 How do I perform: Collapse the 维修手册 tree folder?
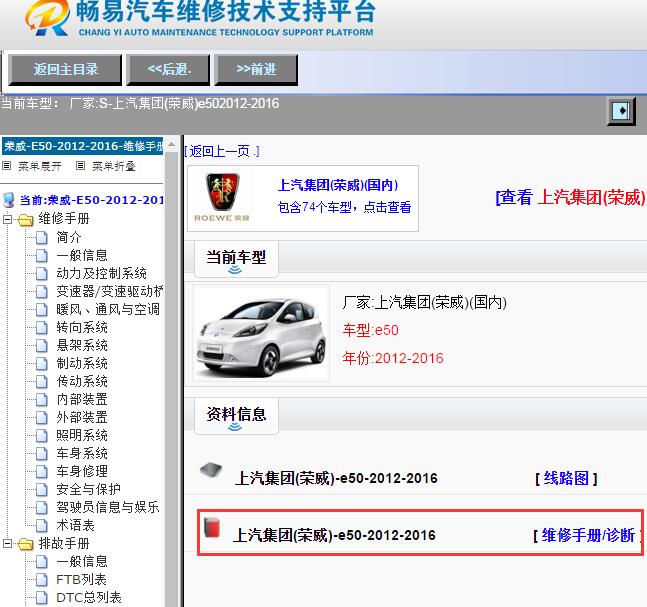[x=7, y=219]
